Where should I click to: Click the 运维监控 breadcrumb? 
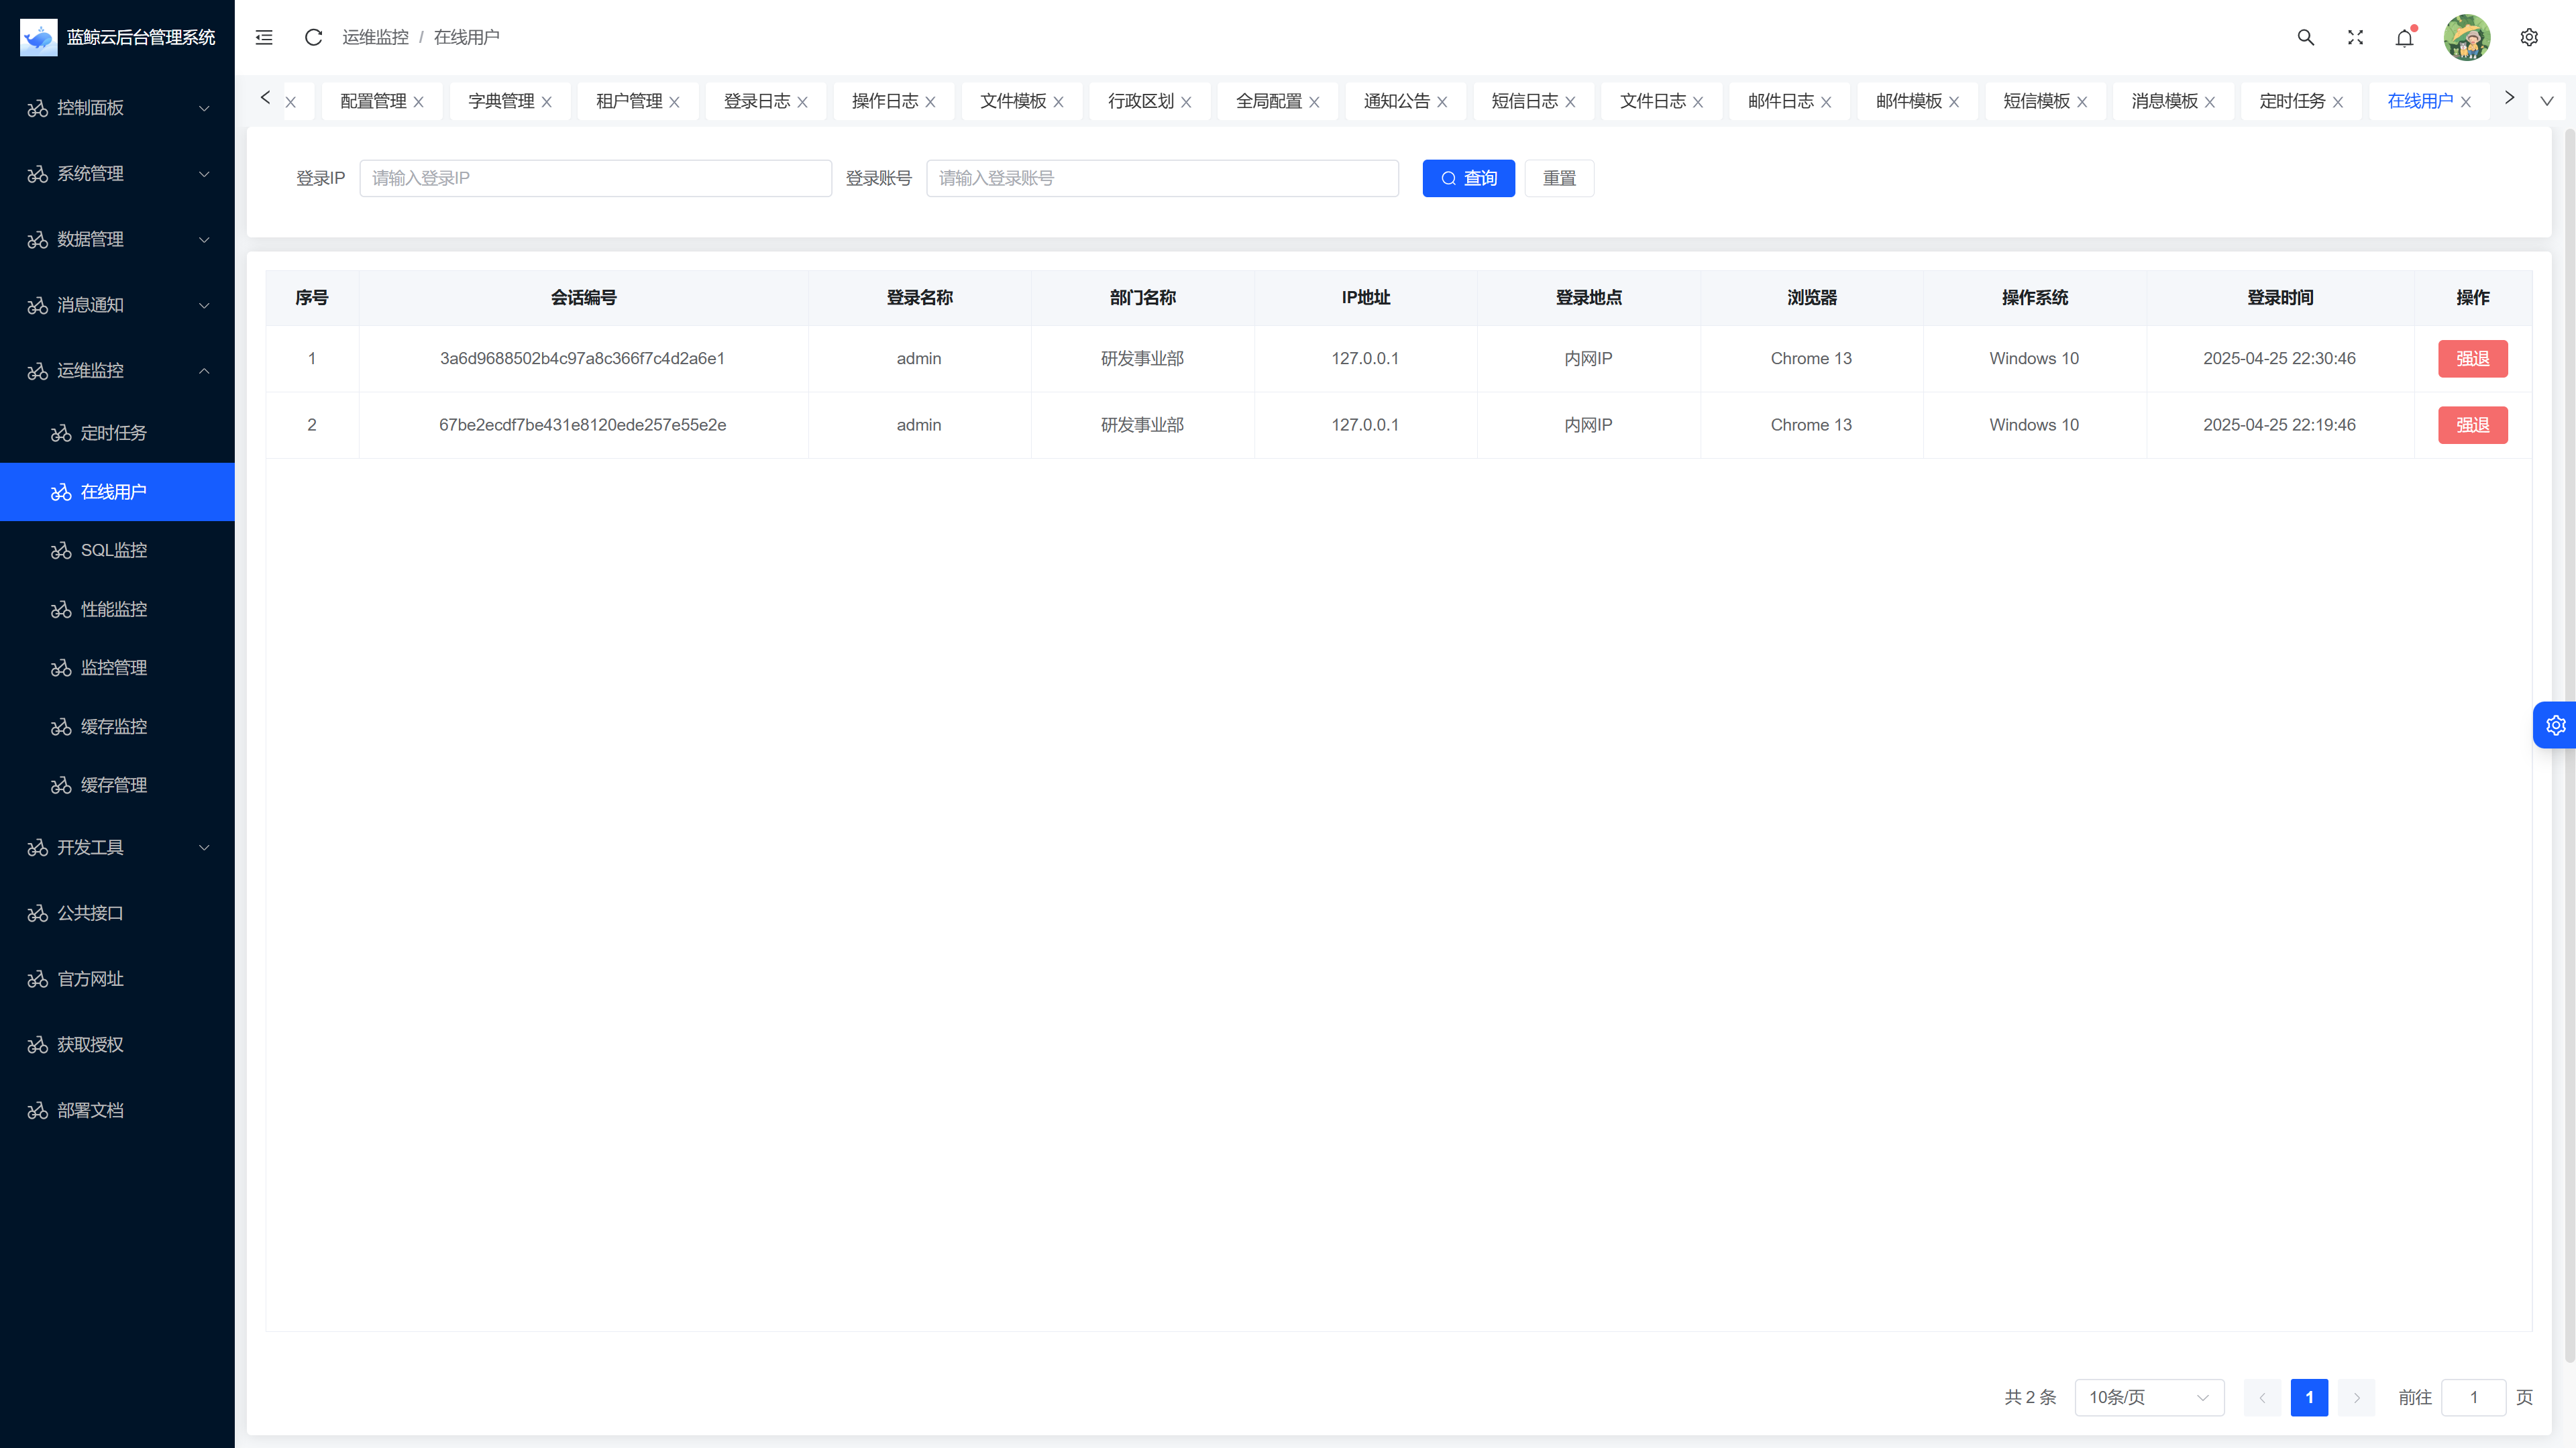point(375,37)
